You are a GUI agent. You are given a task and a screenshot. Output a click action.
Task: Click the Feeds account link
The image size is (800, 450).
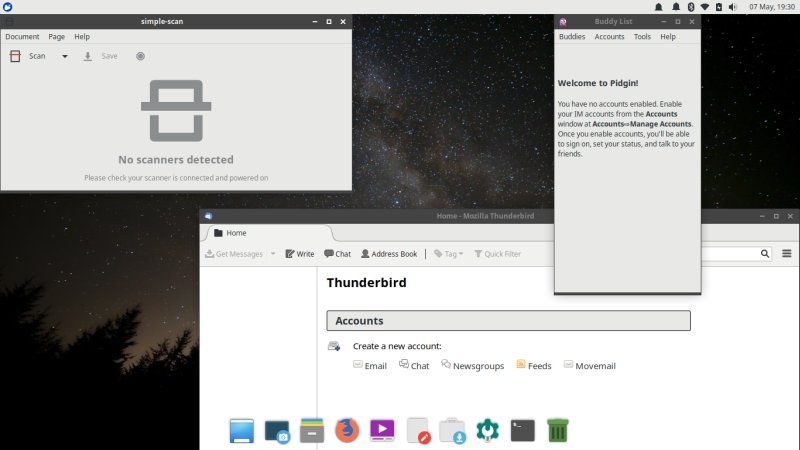pos(534,365)
